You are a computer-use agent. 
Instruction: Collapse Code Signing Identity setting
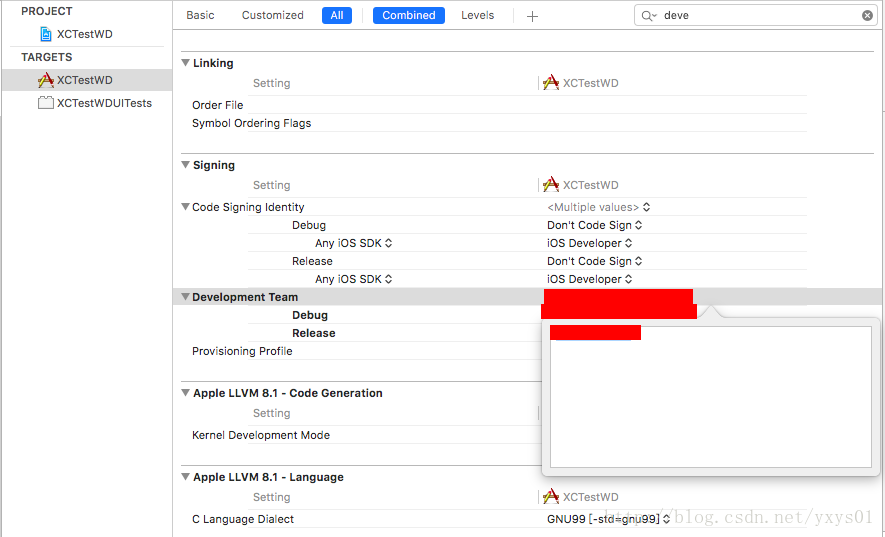(x=185, y=207)
